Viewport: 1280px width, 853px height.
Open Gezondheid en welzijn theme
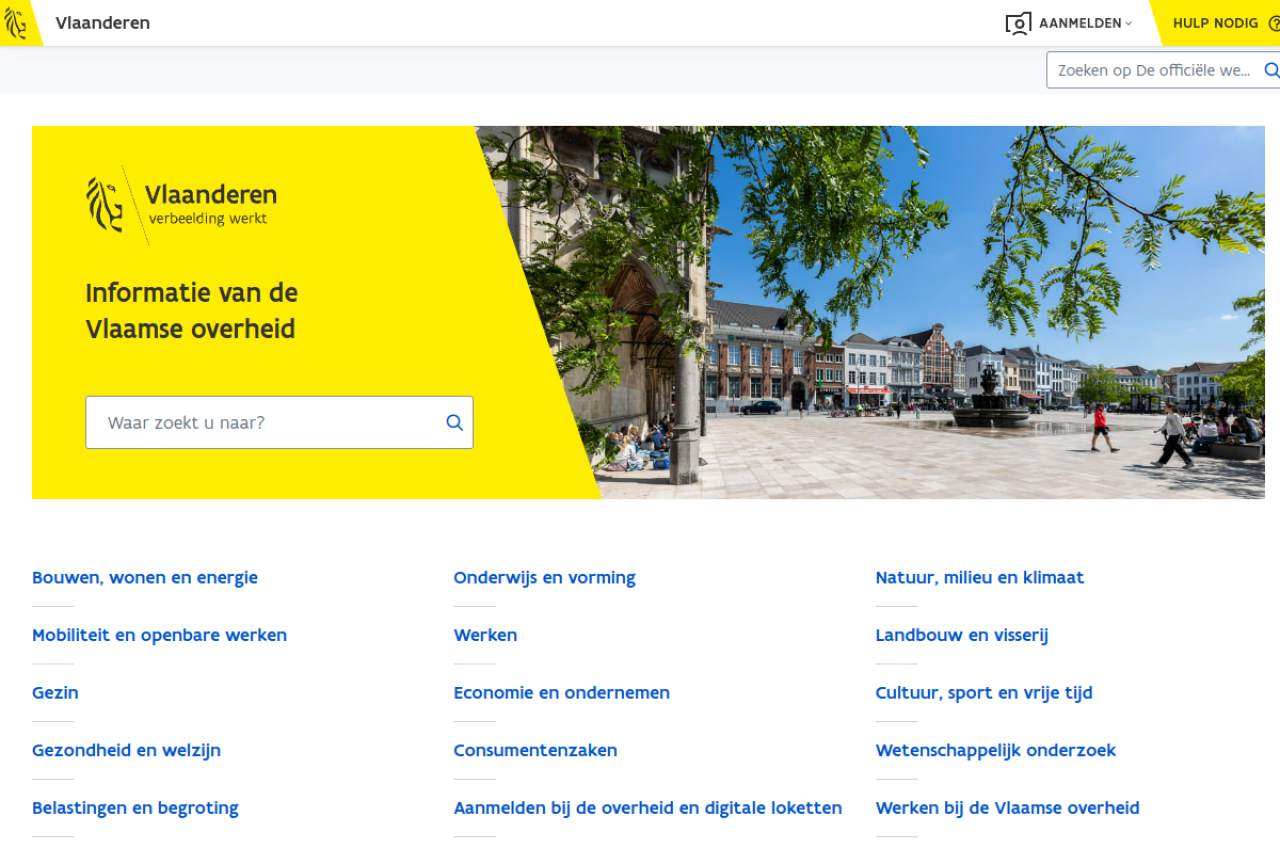(126, 750)
